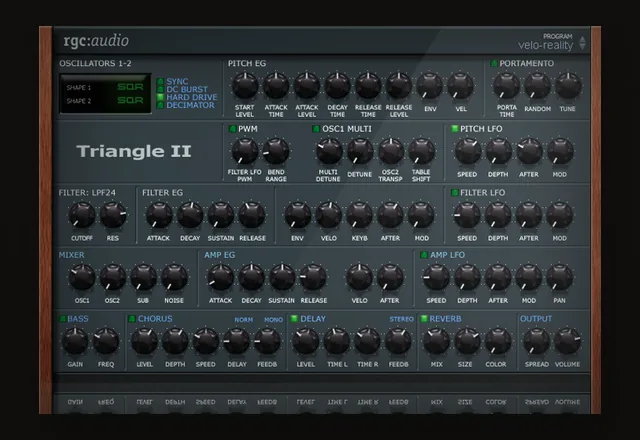Click the reverb SIZE knob

(x=467, y=341)
